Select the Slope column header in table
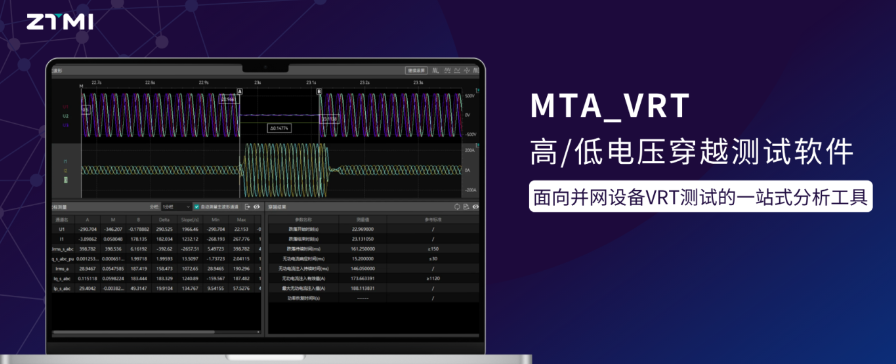This screenshot has height=364, width=896. (189, 219)
